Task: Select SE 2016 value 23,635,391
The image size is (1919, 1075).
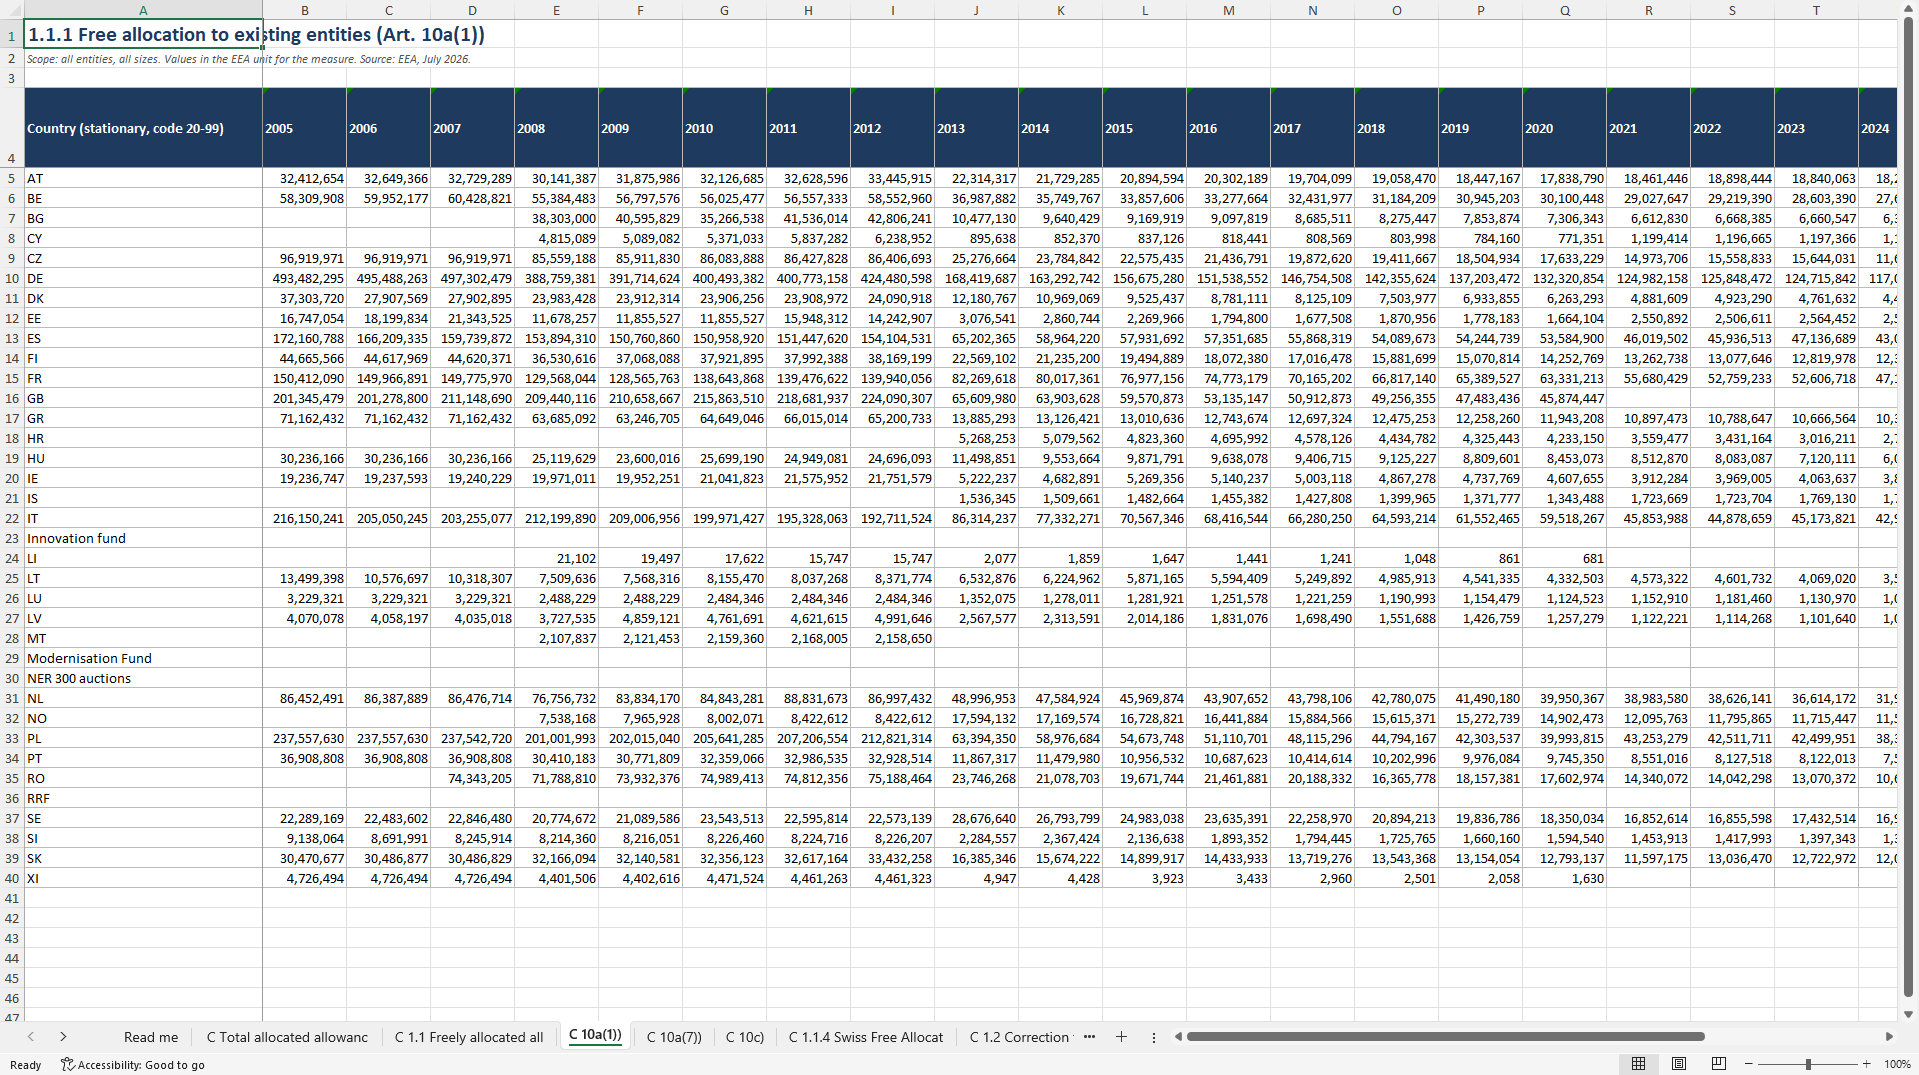Action: 1228,819
